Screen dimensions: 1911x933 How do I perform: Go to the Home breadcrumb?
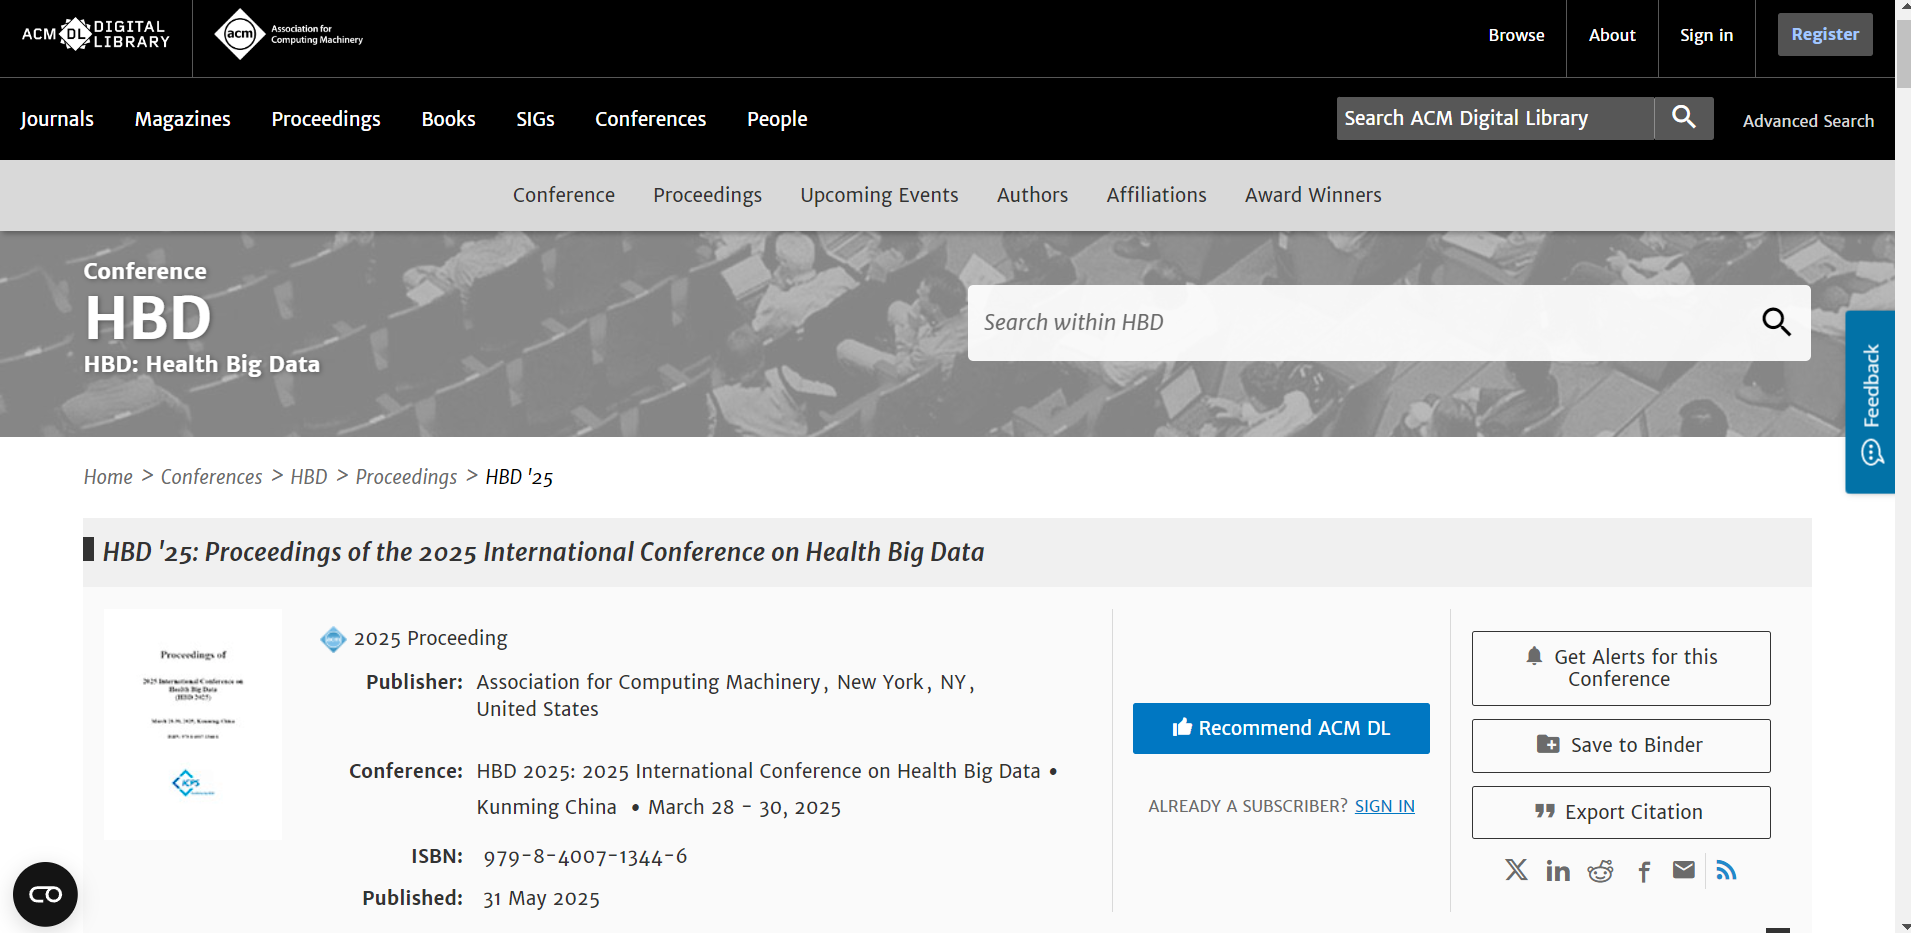click(108, 477)
